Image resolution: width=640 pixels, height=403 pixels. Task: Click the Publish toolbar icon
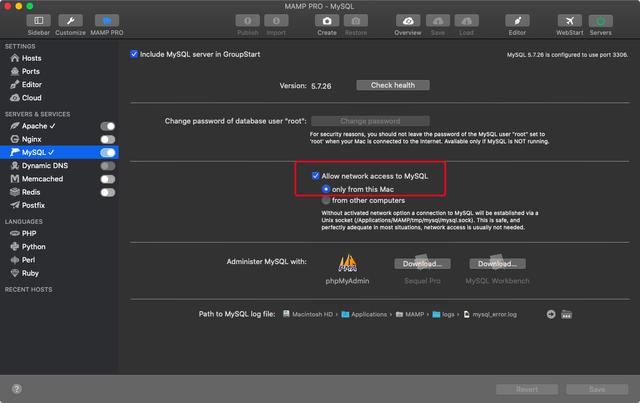247,20
